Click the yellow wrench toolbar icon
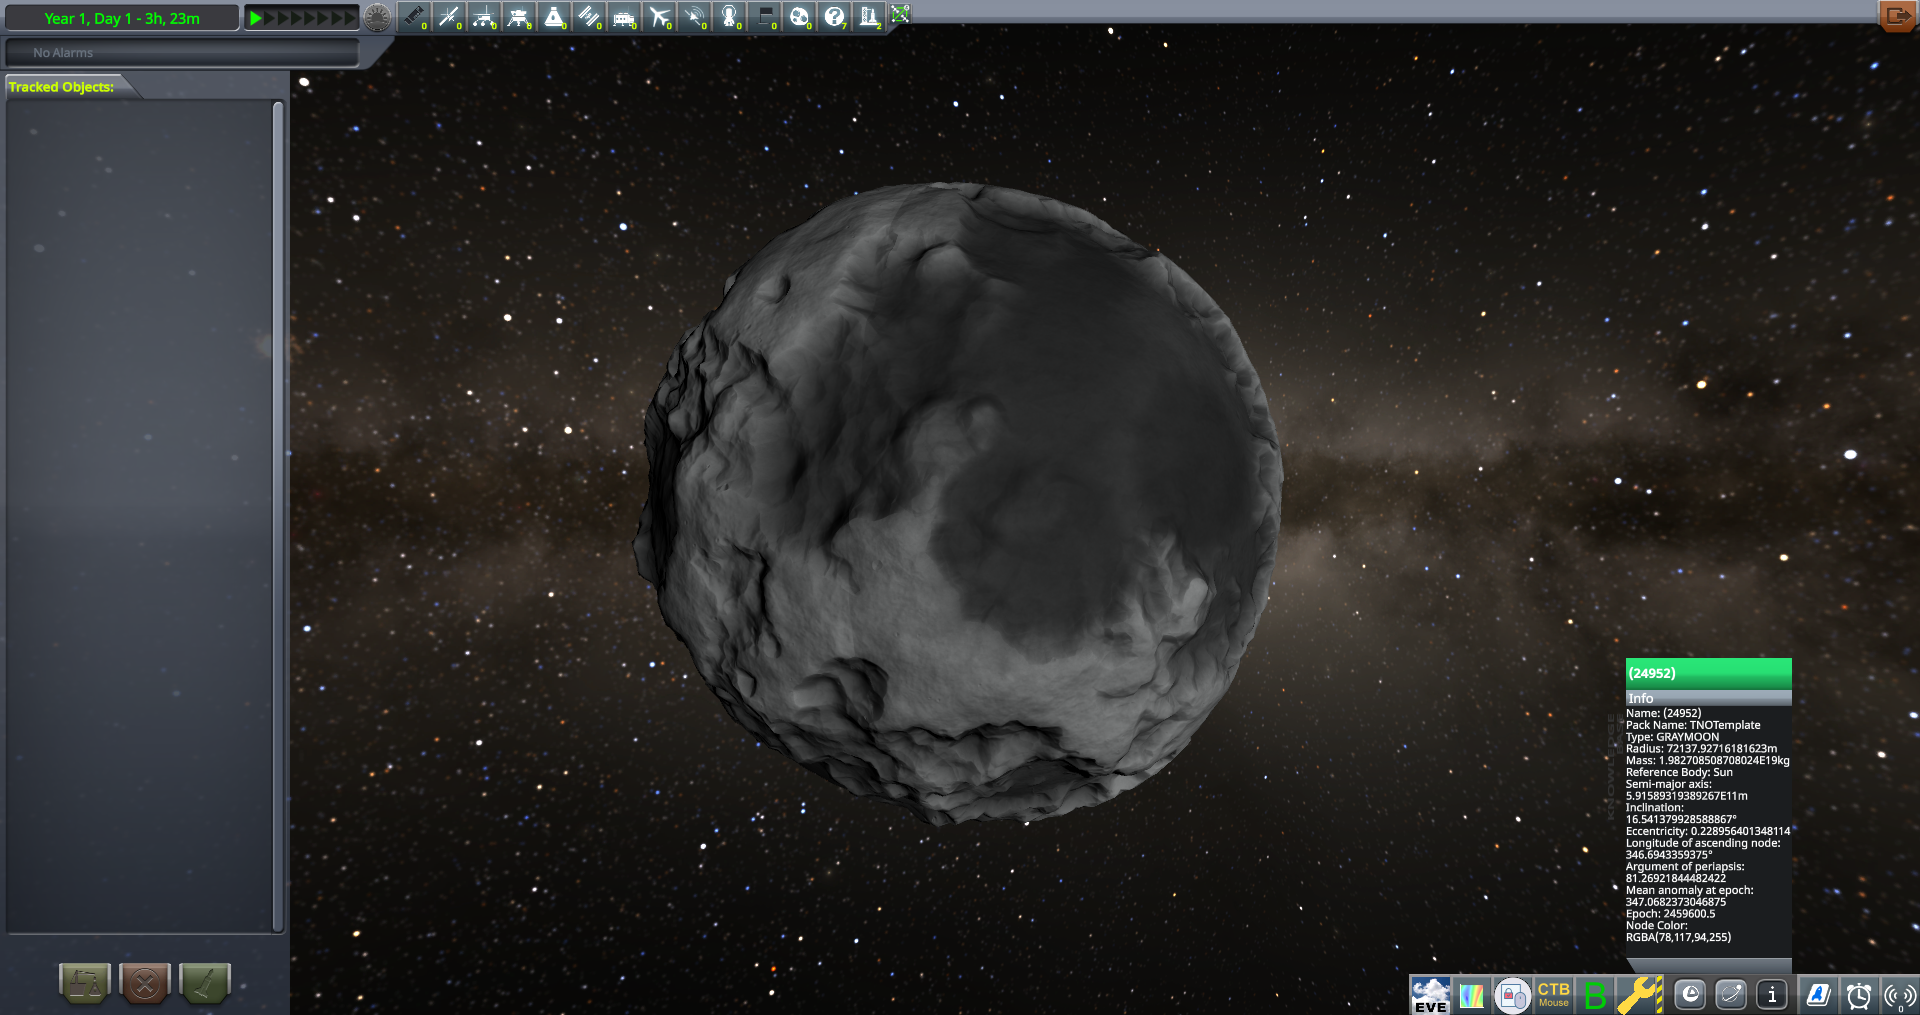The width and height of the screenshot is (1920, 1015). coord(1638,995)
